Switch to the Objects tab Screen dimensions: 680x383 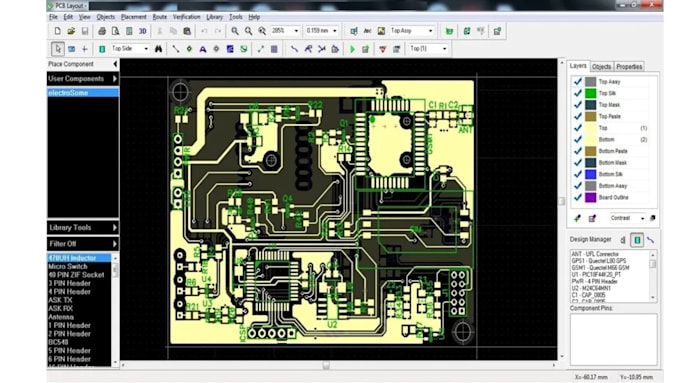tap(602, 67)
